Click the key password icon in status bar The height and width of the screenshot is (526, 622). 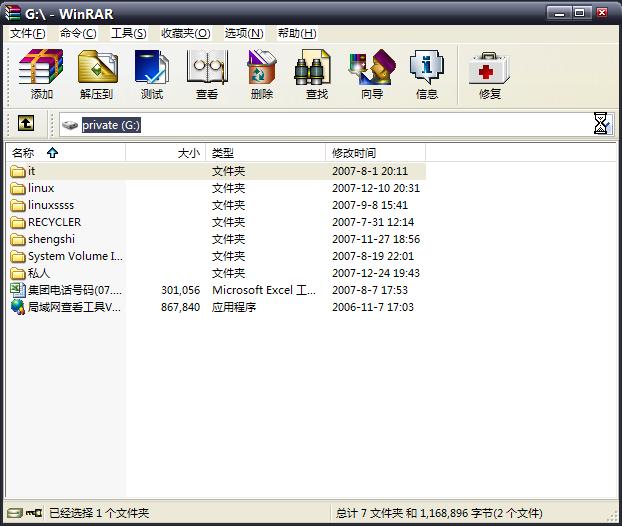[x=34, y=513]
